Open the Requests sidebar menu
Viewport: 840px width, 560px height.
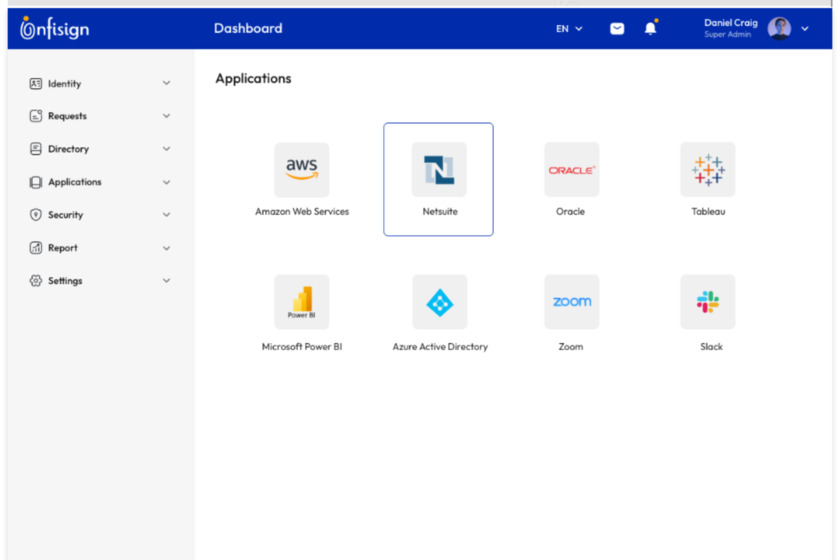coord(67,116)
